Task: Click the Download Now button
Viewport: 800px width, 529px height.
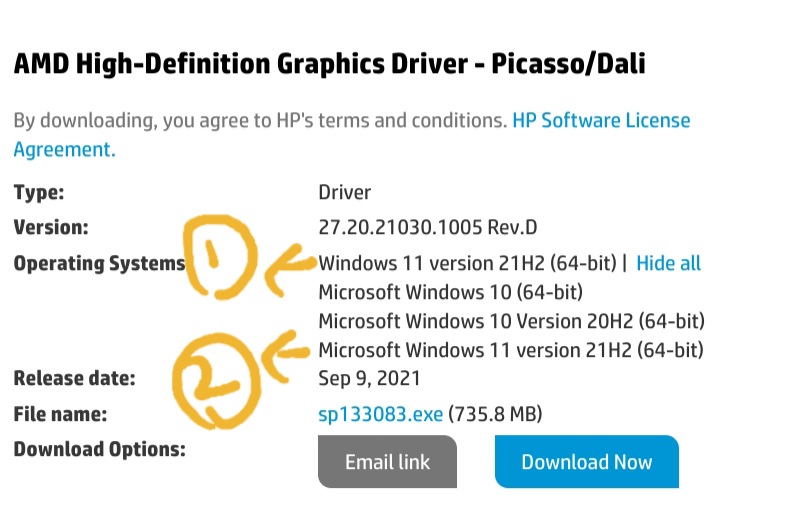Action: pyautogui.click(x=586, y=462)
